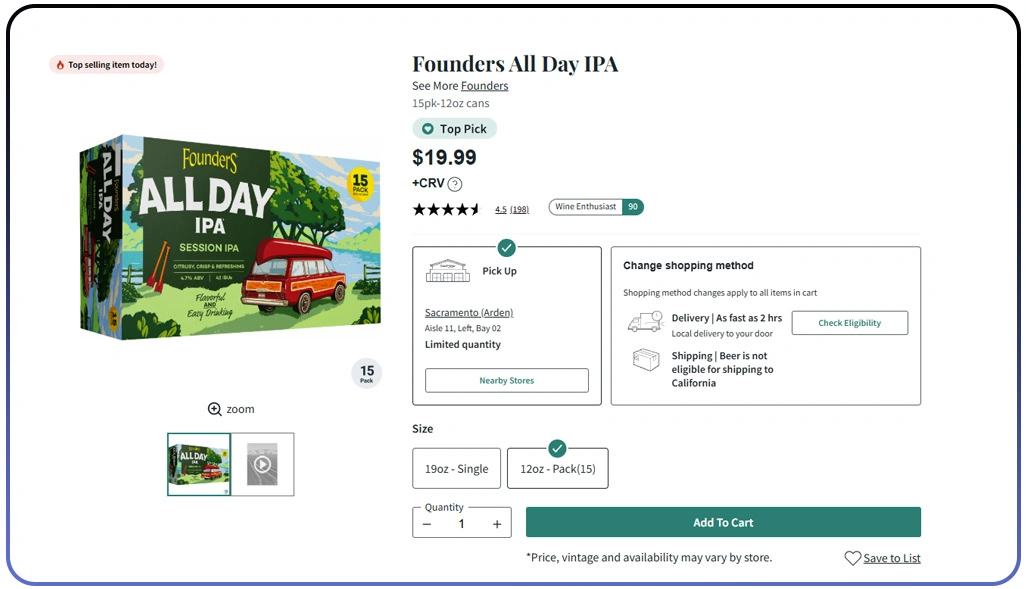Image resolution: width=1026 pixels, height=589 pixels.
Task: Open the Founders brand link
Action: [x=484, y=86]
